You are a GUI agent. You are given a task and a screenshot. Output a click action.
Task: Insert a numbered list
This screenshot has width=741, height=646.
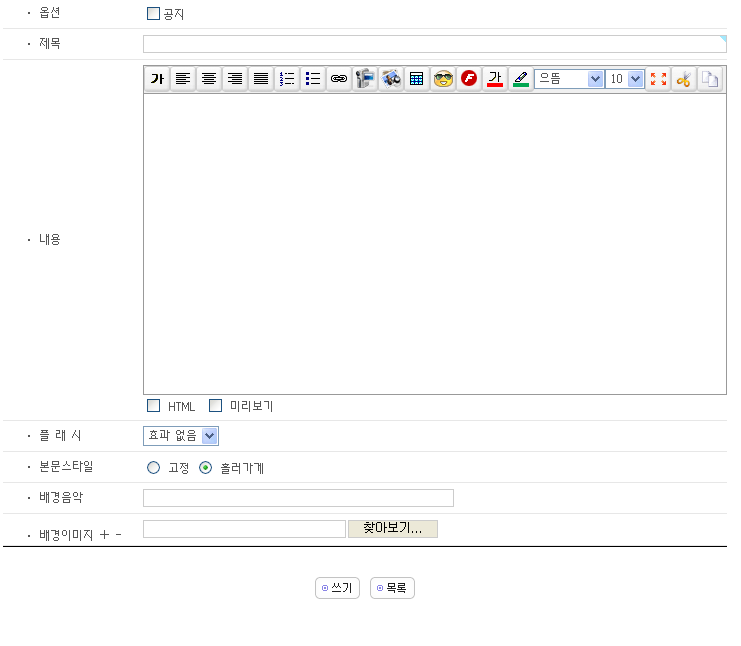[287, 78]
